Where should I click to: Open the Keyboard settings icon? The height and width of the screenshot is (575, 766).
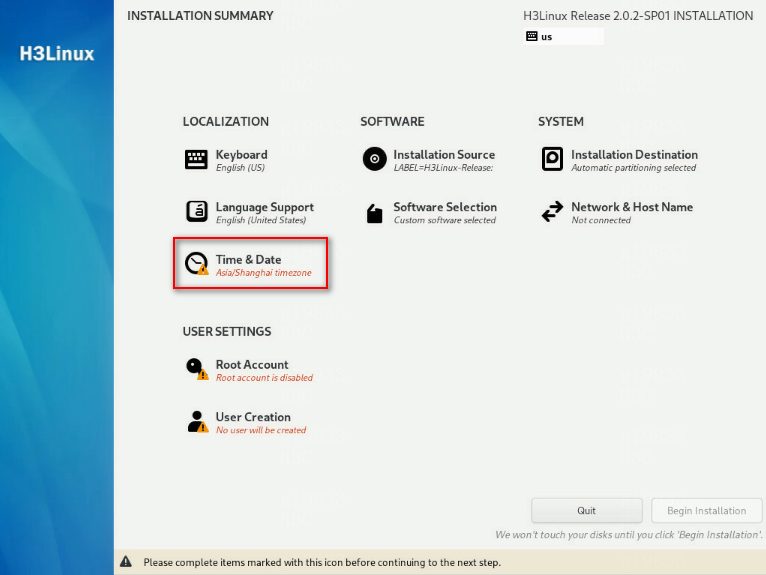tap(196, 160)
